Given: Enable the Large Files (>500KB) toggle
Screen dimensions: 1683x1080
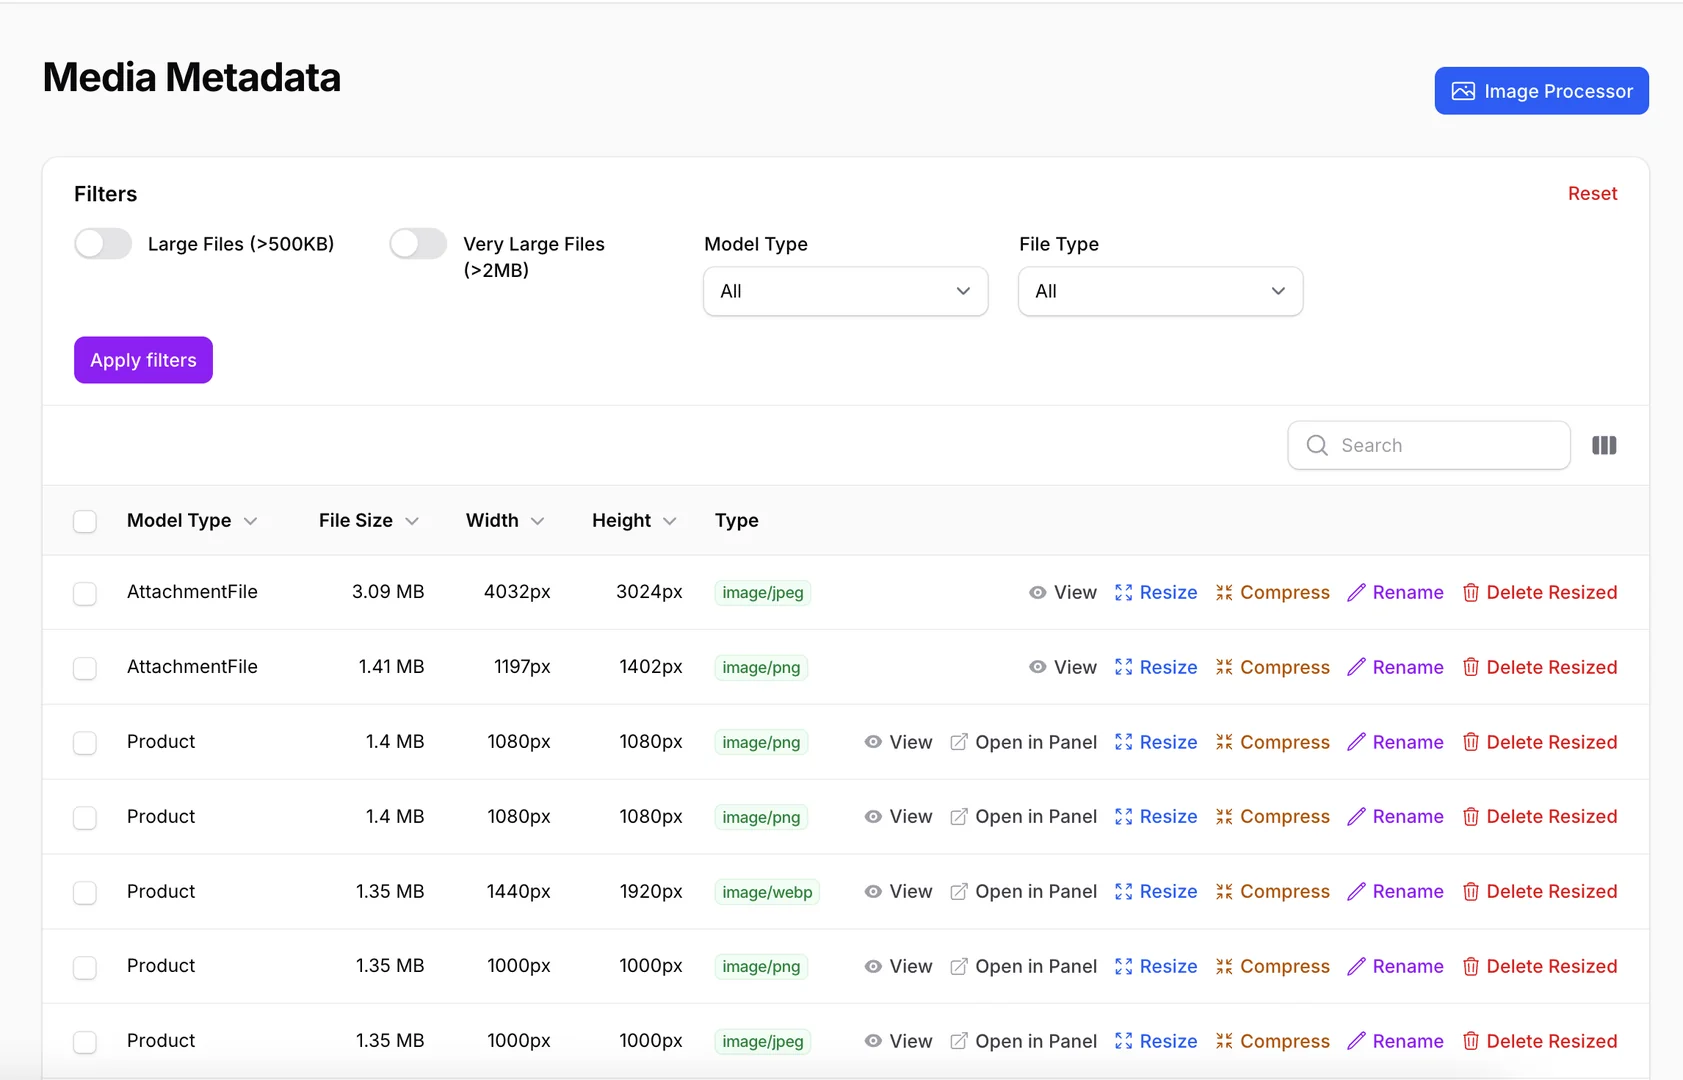Looking at the screenshot, I should pyautogui.click(x=102, y=243).
